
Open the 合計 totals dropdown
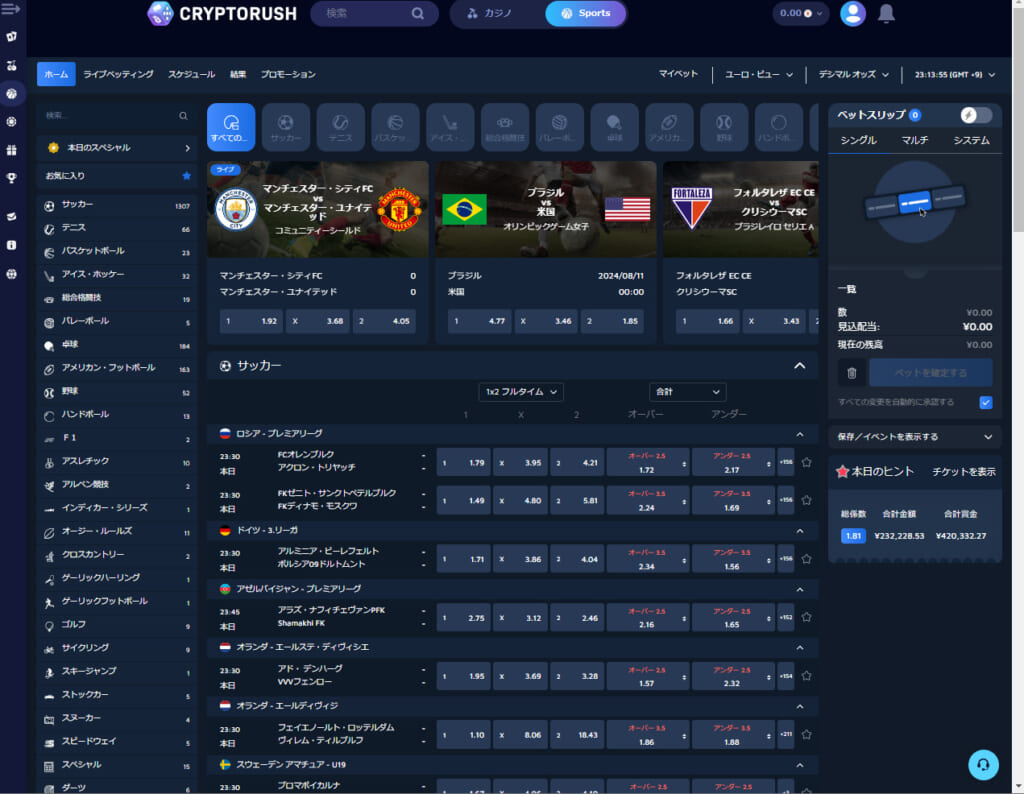click(x=688, y=392)
